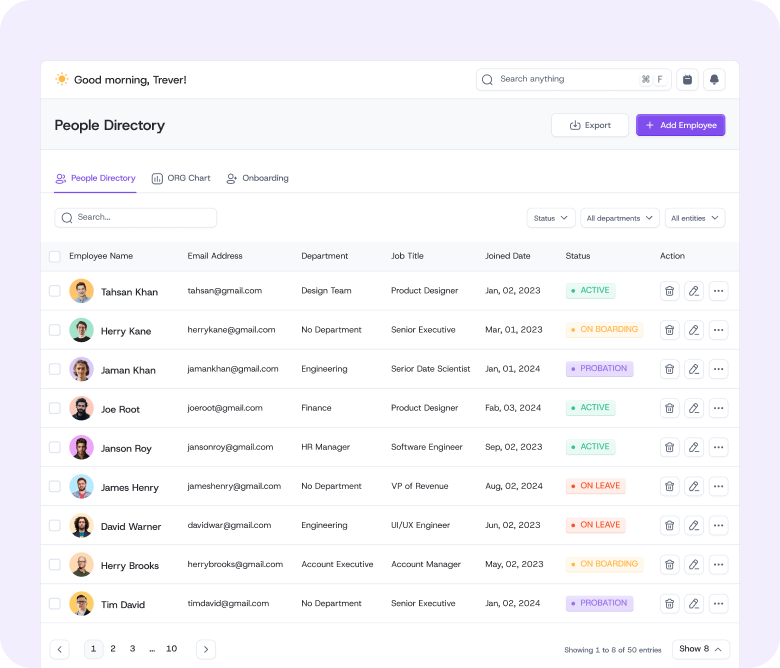Open the All entities filter dropdown
780x668 pixels.
pos(694,218)
